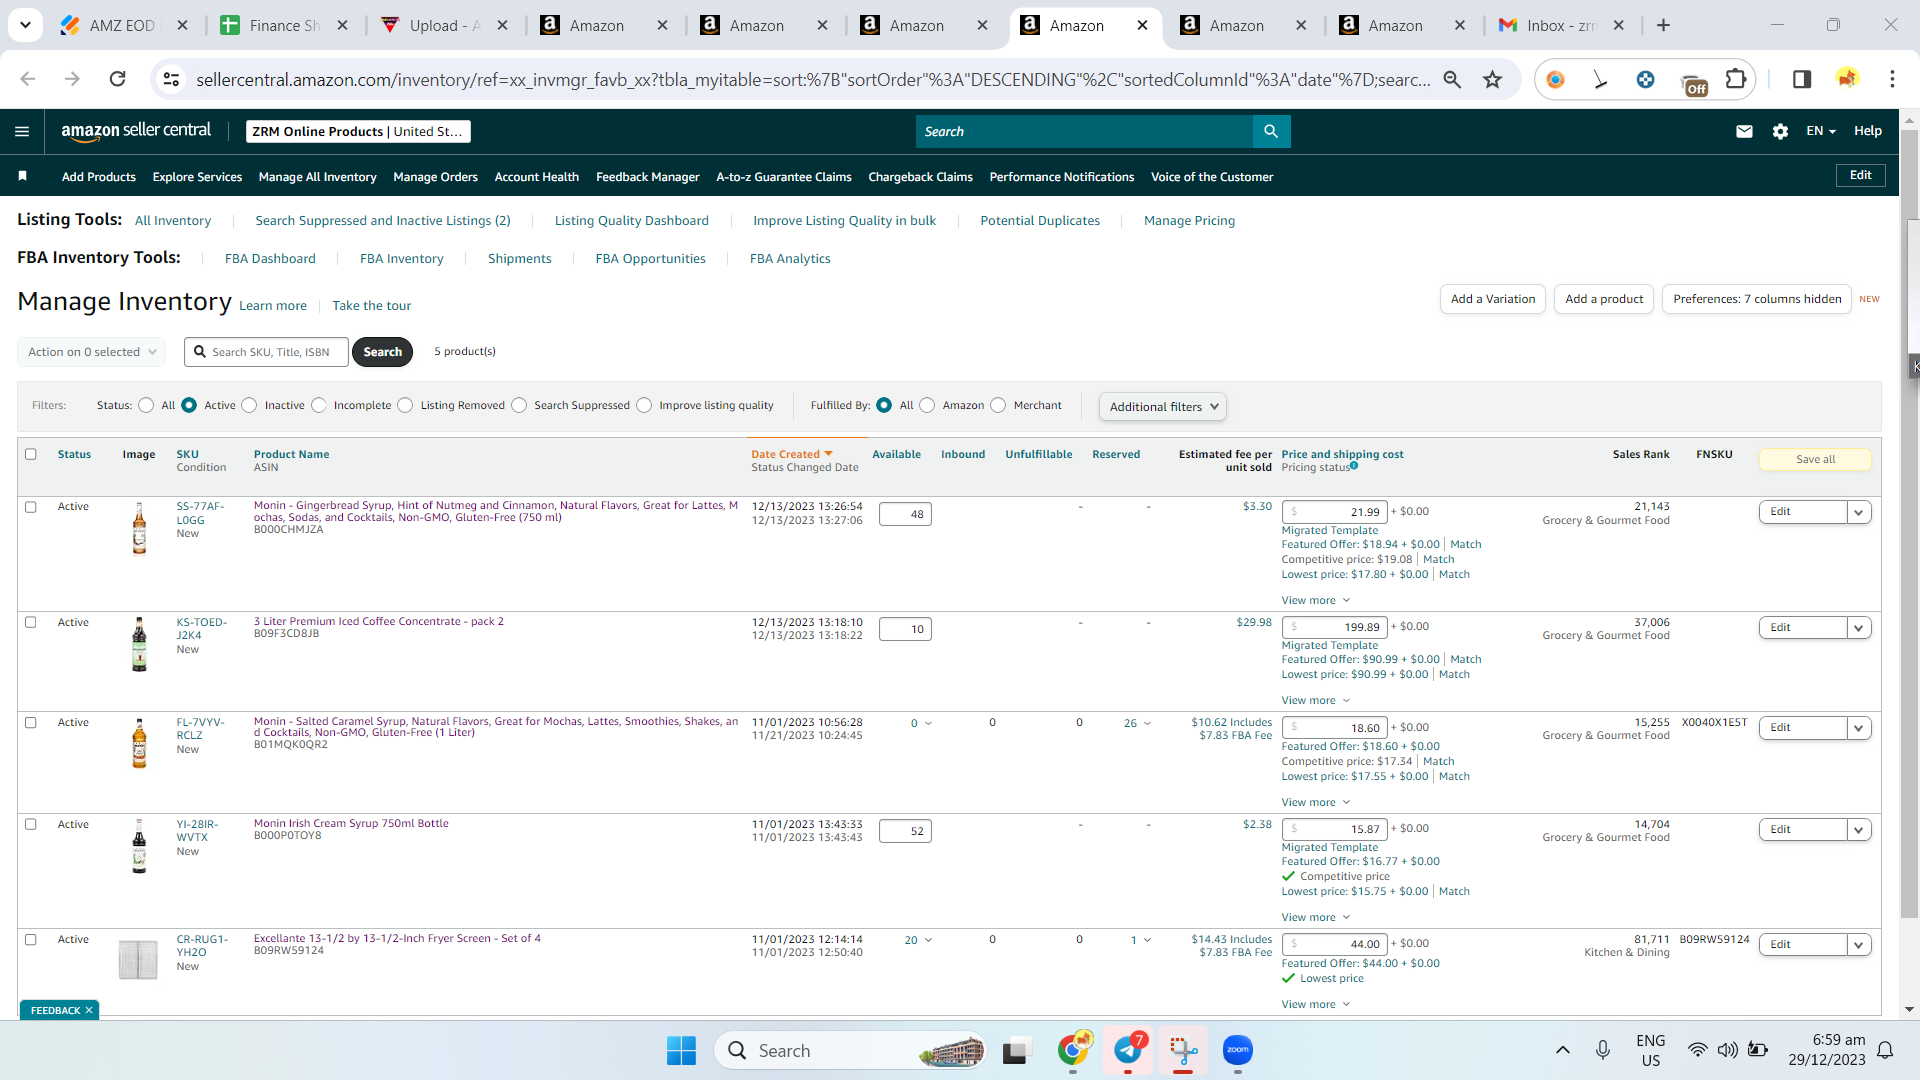Click the Add a Variation button
The width and height of the screenshot is (1920, 1080).
[x=1493, y=299]
